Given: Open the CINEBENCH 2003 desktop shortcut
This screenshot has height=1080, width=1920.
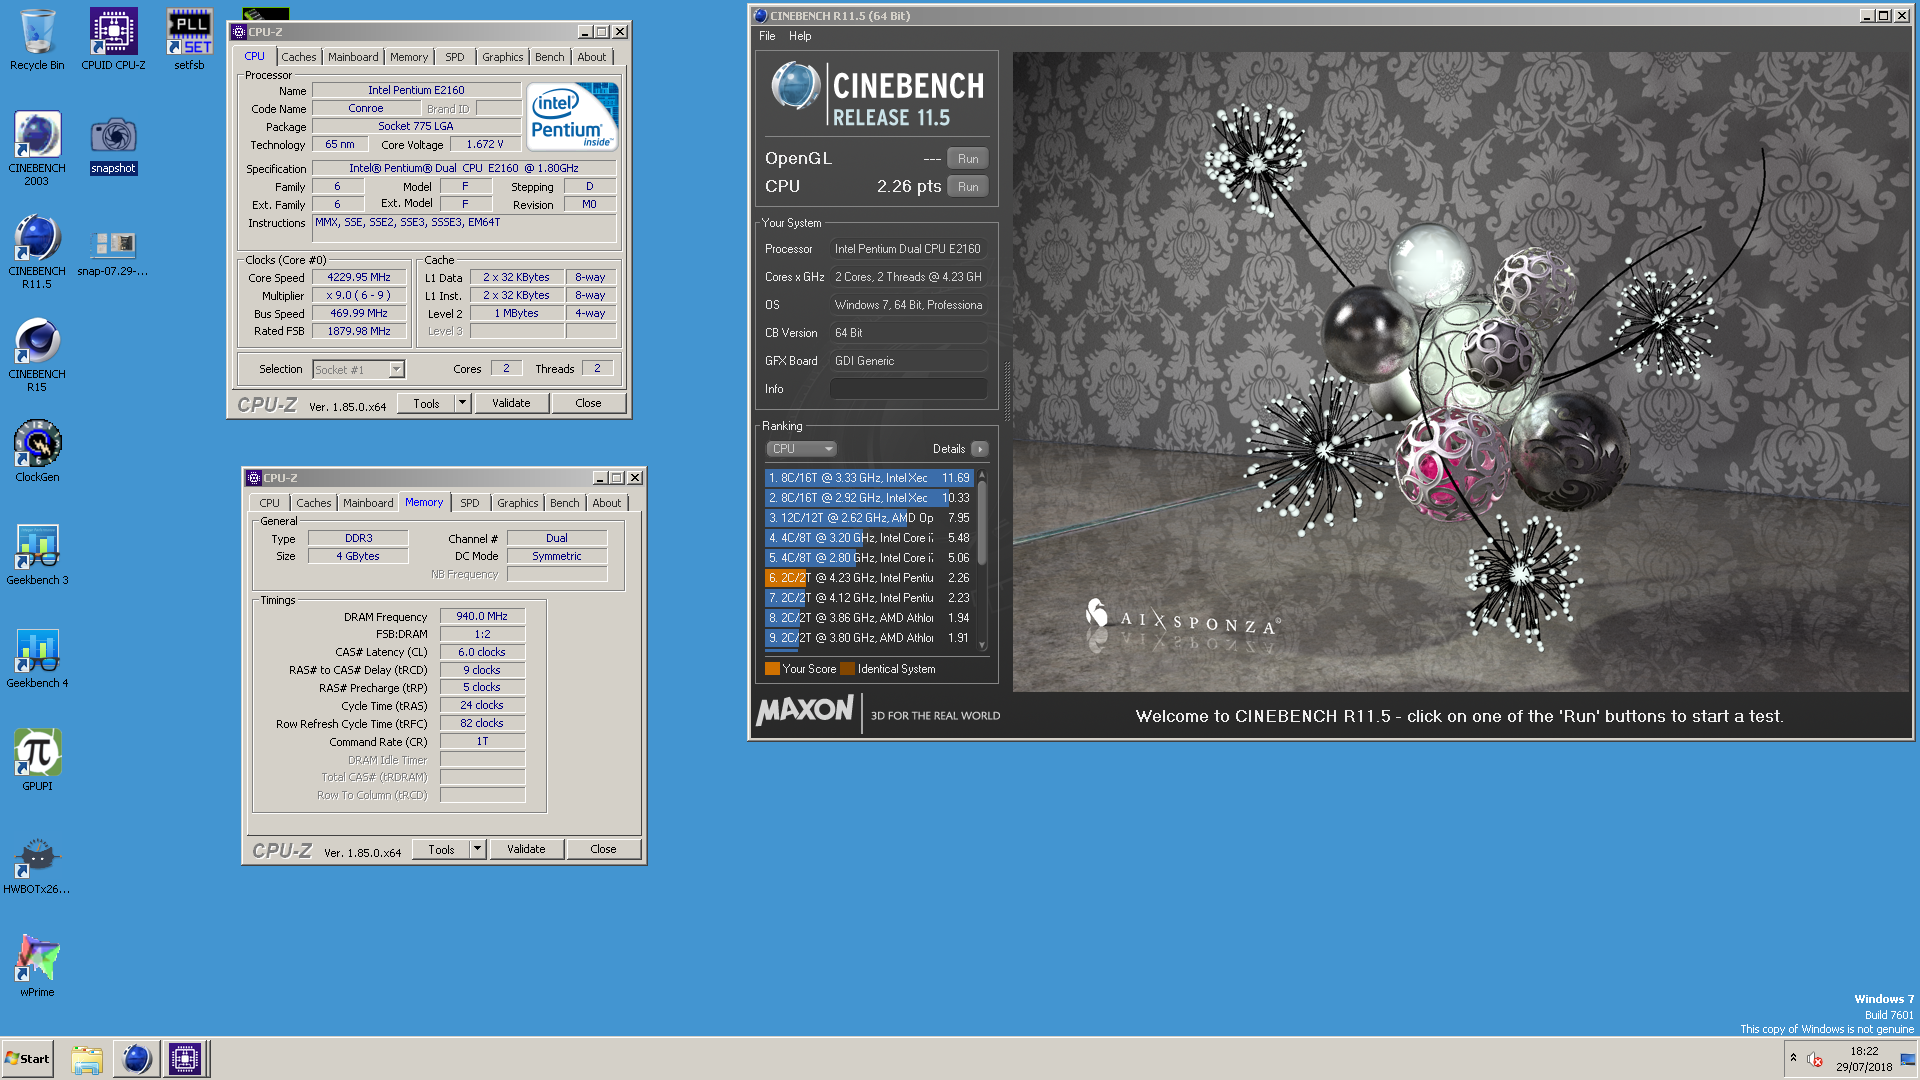Looking at the screenshot, I should click(37, 148).
